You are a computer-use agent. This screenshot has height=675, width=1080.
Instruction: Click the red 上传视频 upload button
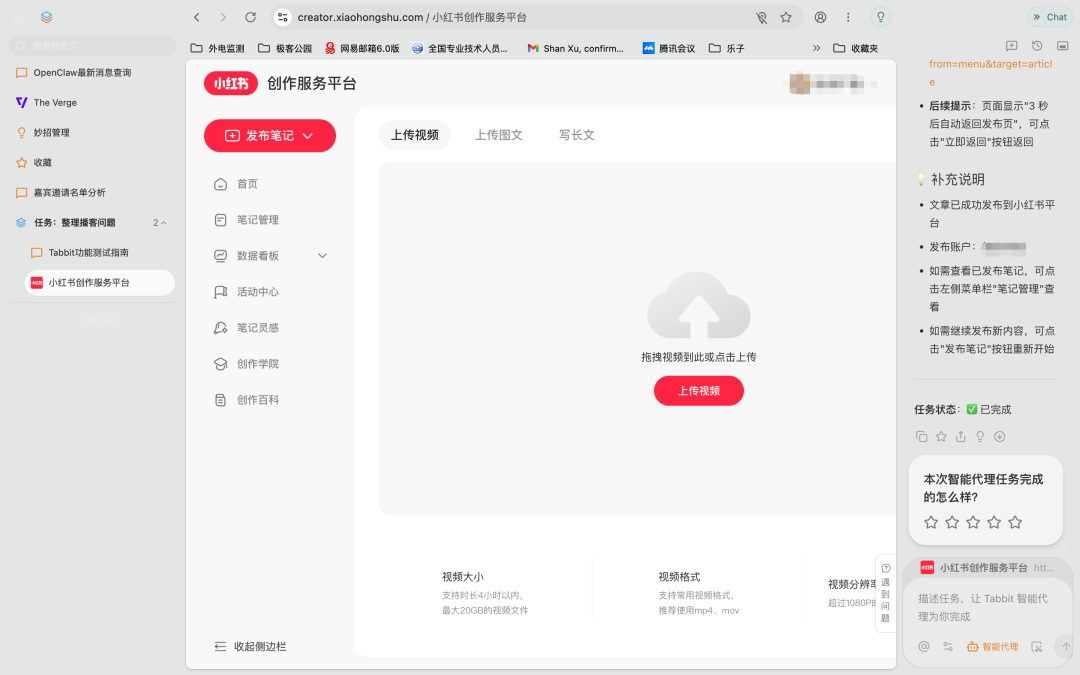pyautogui.click(x=698, y=391)
